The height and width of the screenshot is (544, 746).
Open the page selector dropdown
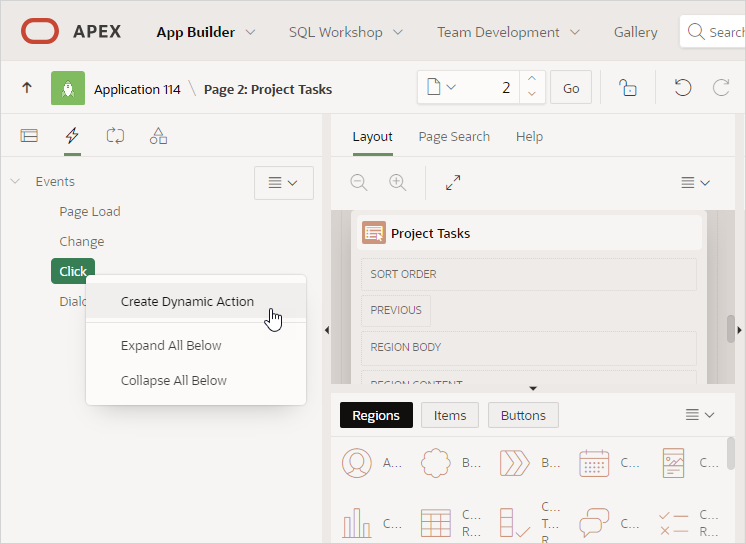(442, 88)
